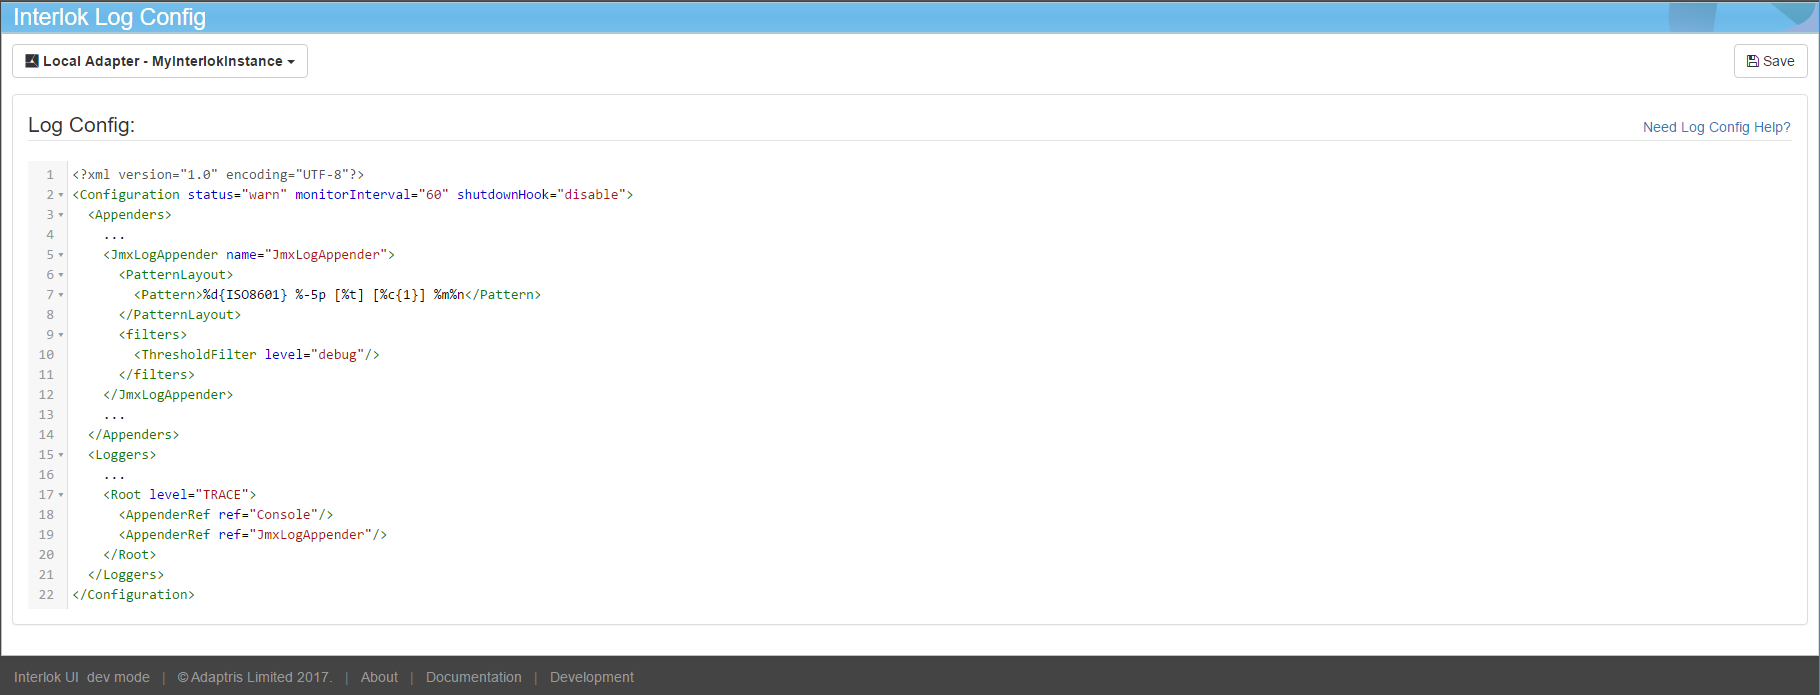
Task: Click the closing </PatternLayout> tag
Action: (180, 314)
